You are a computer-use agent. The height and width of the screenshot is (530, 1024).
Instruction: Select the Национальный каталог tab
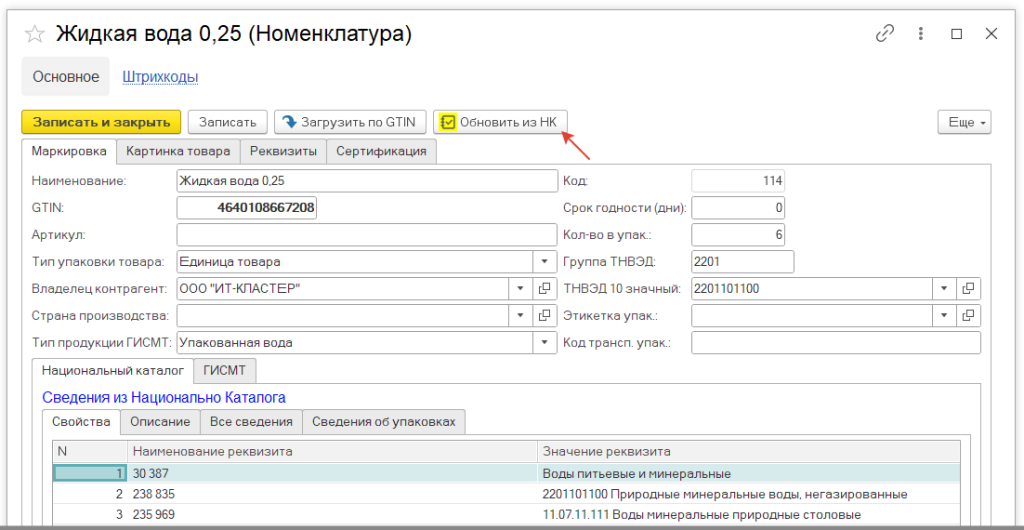tap(113, 370)
